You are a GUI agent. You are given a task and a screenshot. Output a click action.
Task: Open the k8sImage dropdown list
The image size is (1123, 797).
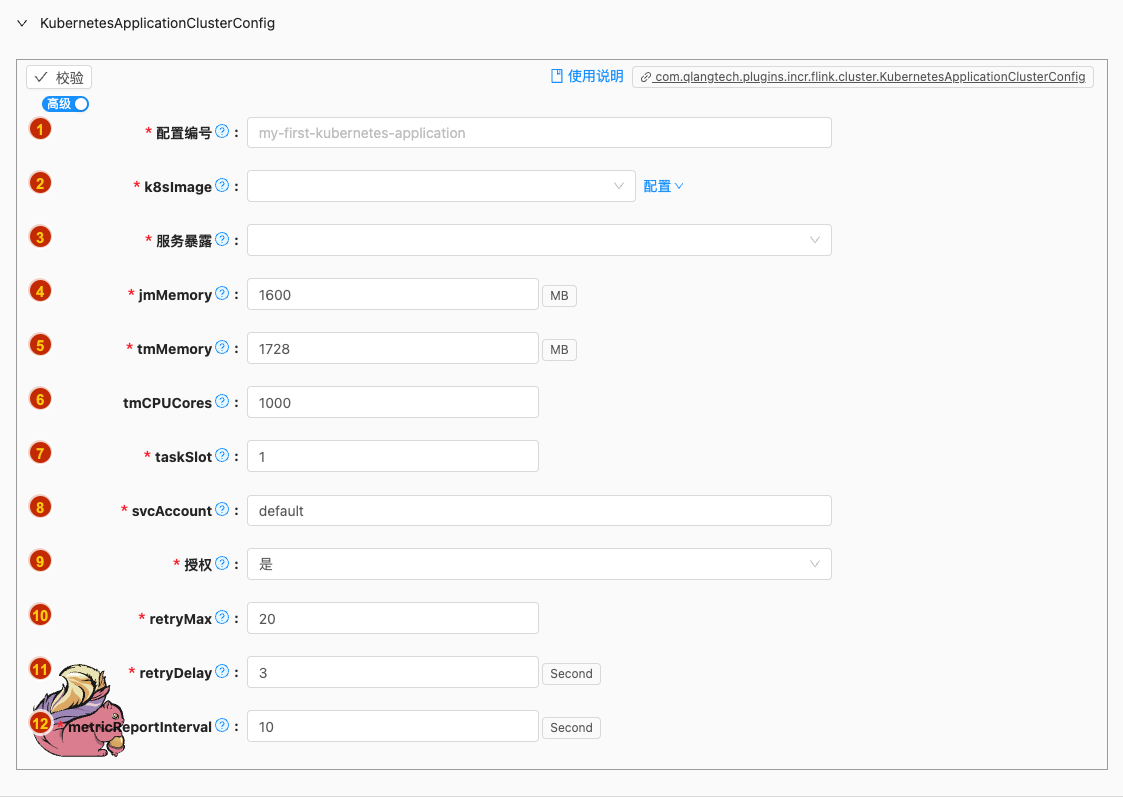[440, 186]
